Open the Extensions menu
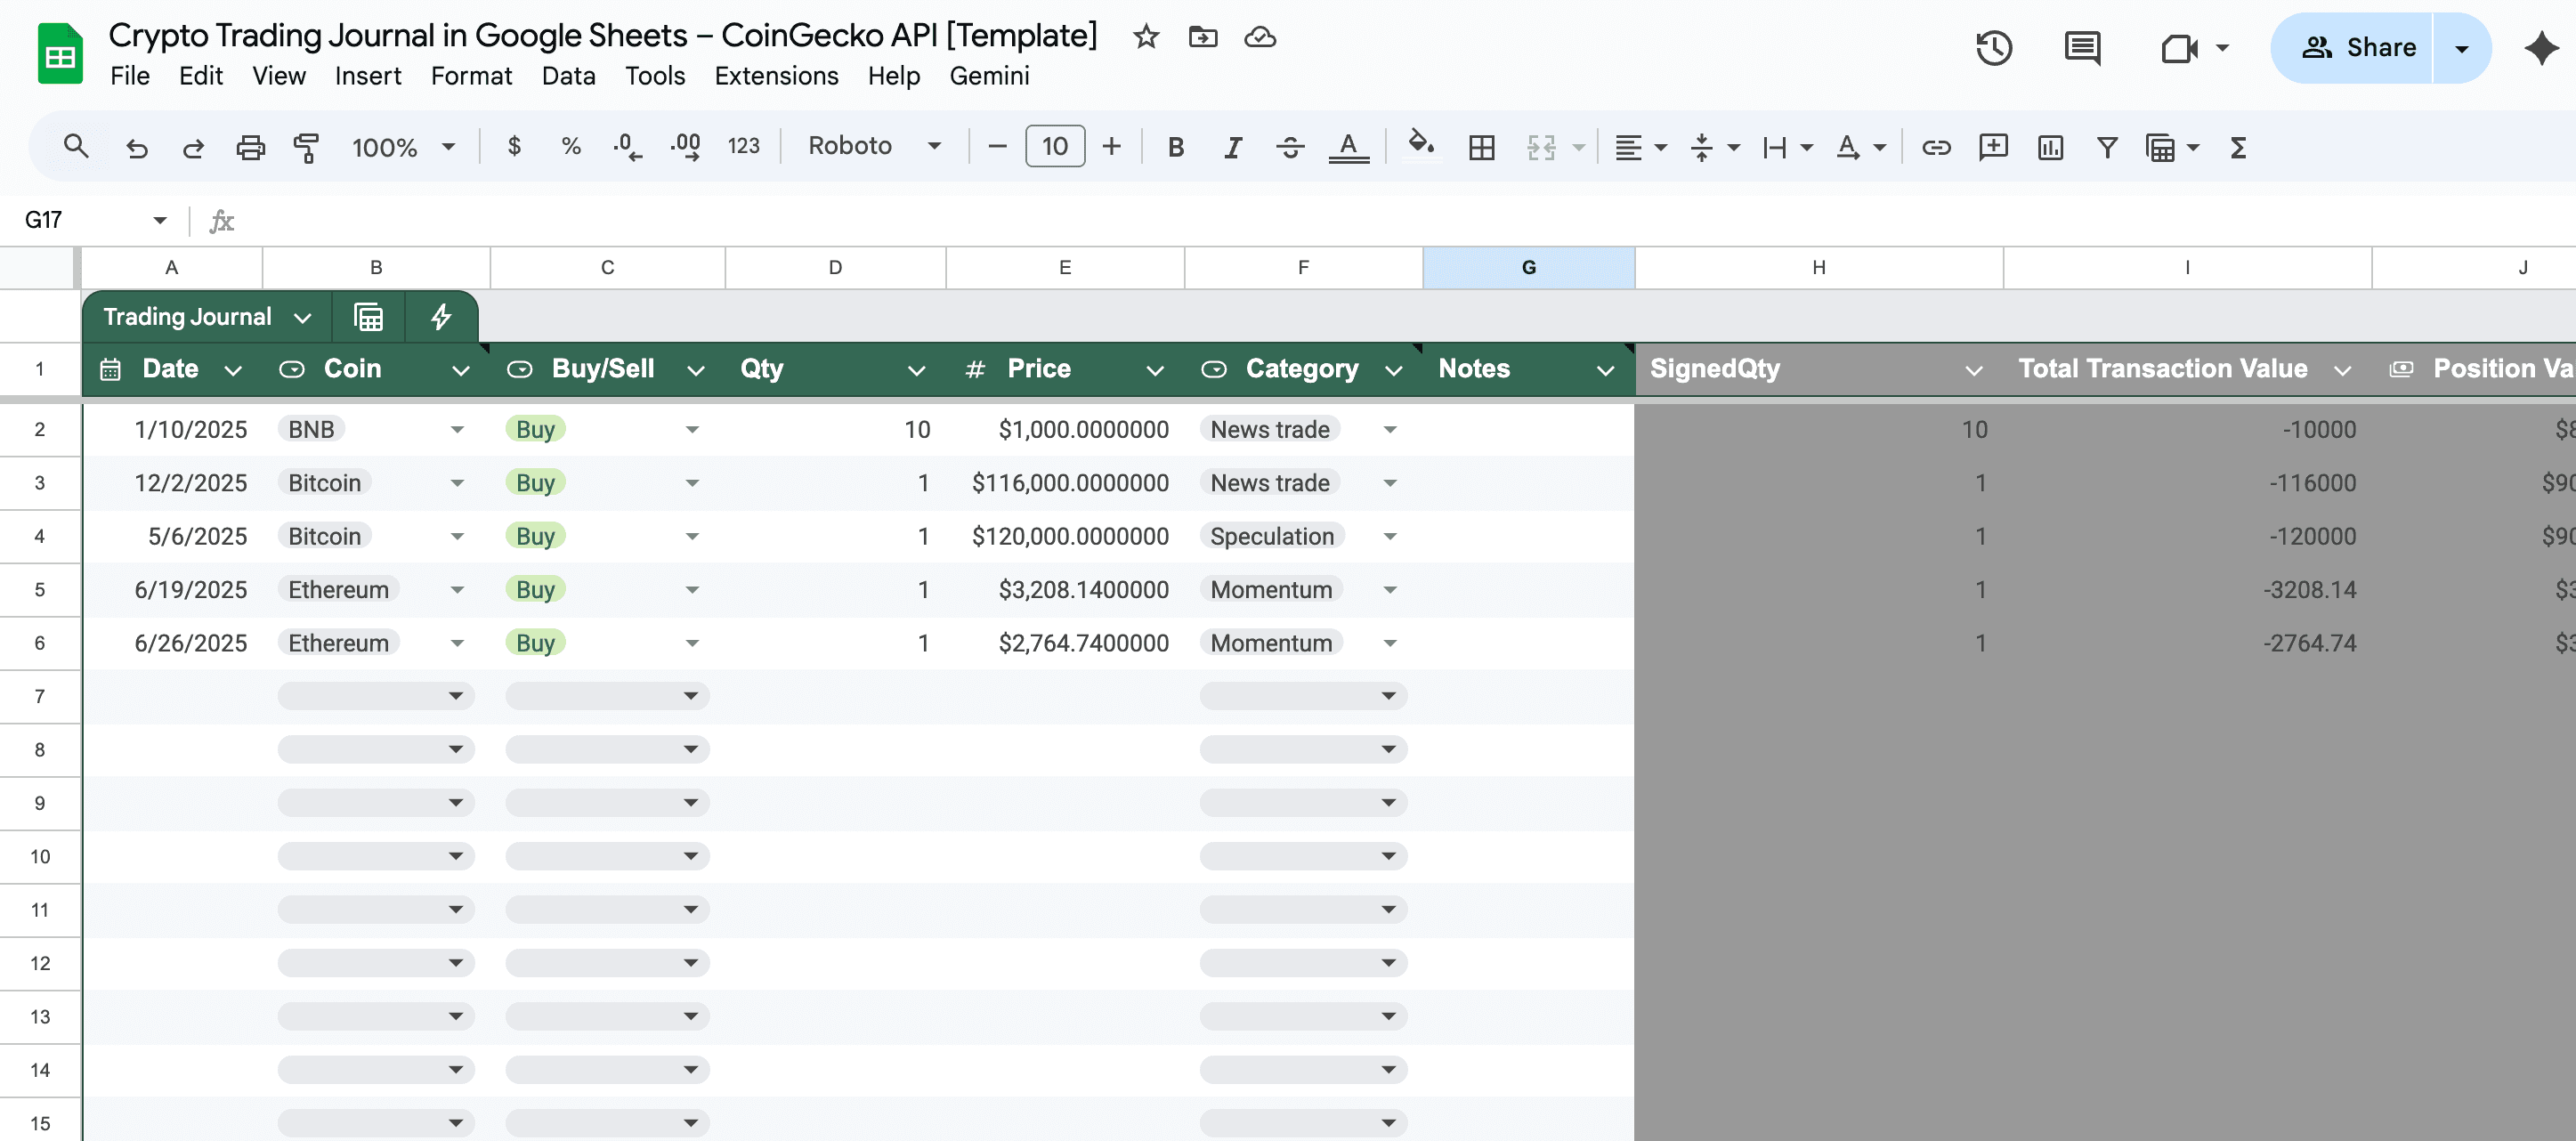The image size is (2576, 1141). tap(777, 76)
